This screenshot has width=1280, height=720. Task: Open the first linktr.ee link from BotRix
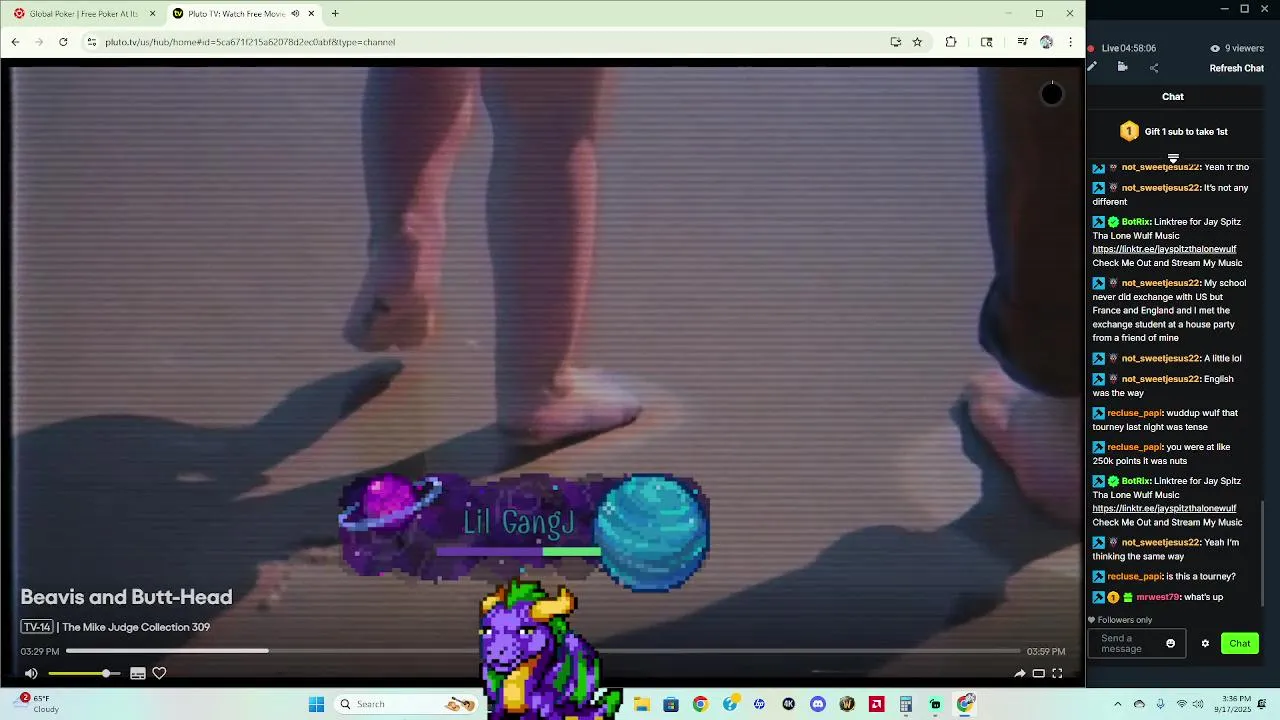[1164, 249]
